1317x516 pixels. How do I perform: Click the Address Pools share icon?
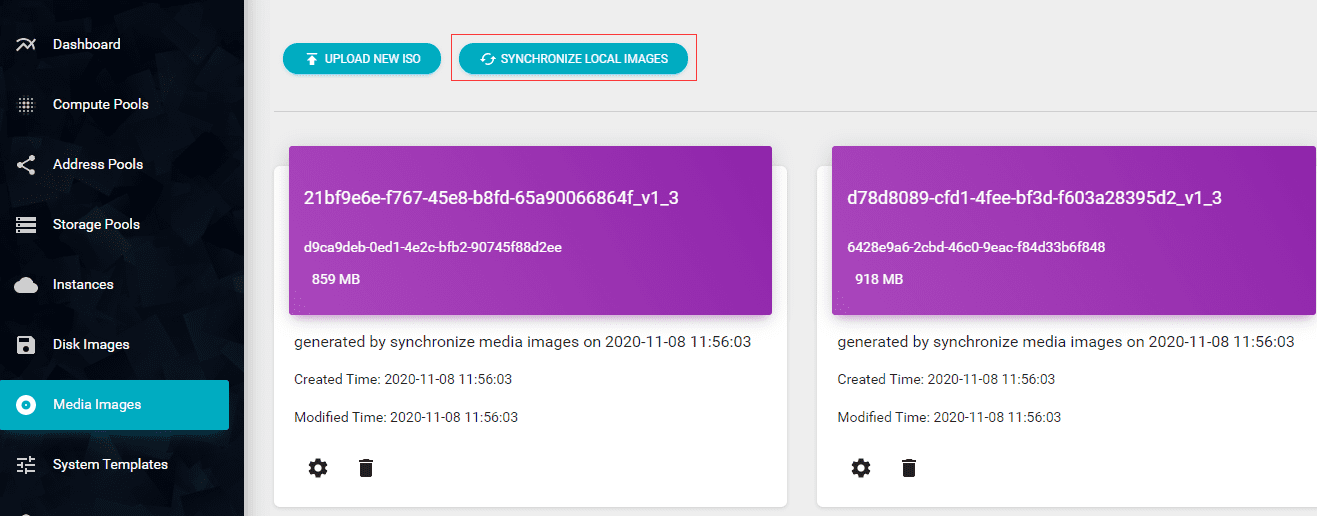click(x=27, y=164)
